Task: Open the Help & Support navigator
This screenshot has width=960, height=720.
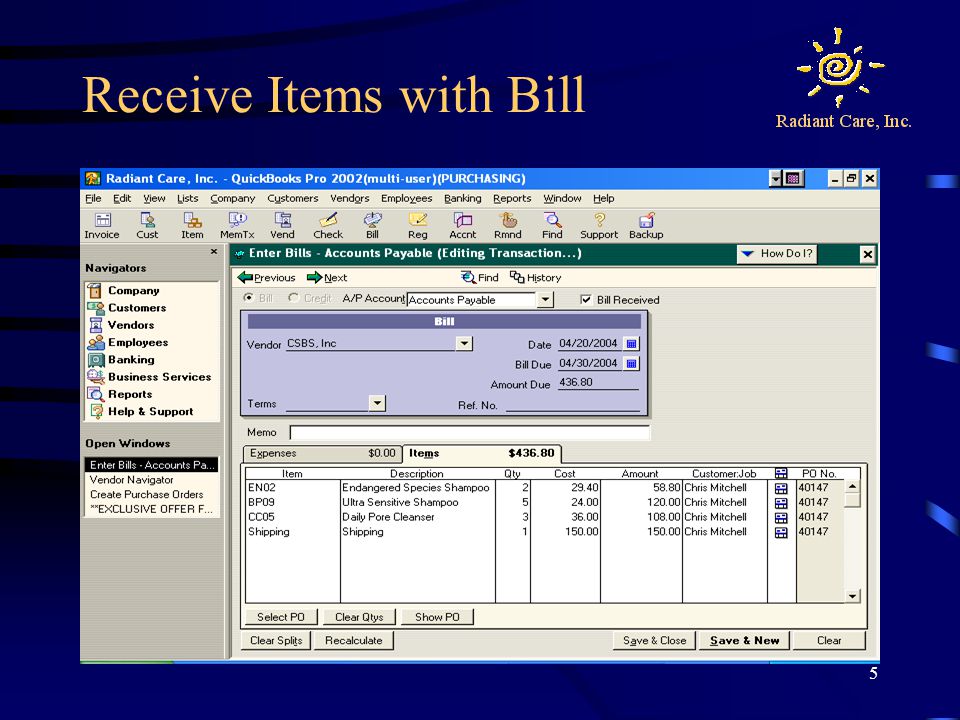Action: pyautogui.click(x=141, y=411)
